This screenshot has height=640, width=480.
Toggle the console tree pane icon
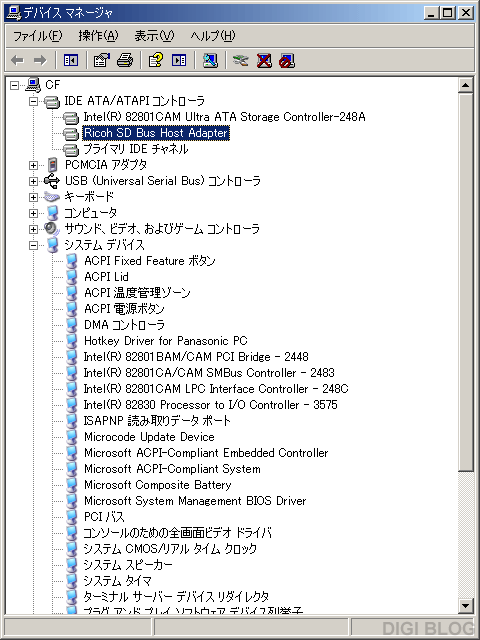click(71, 61)
